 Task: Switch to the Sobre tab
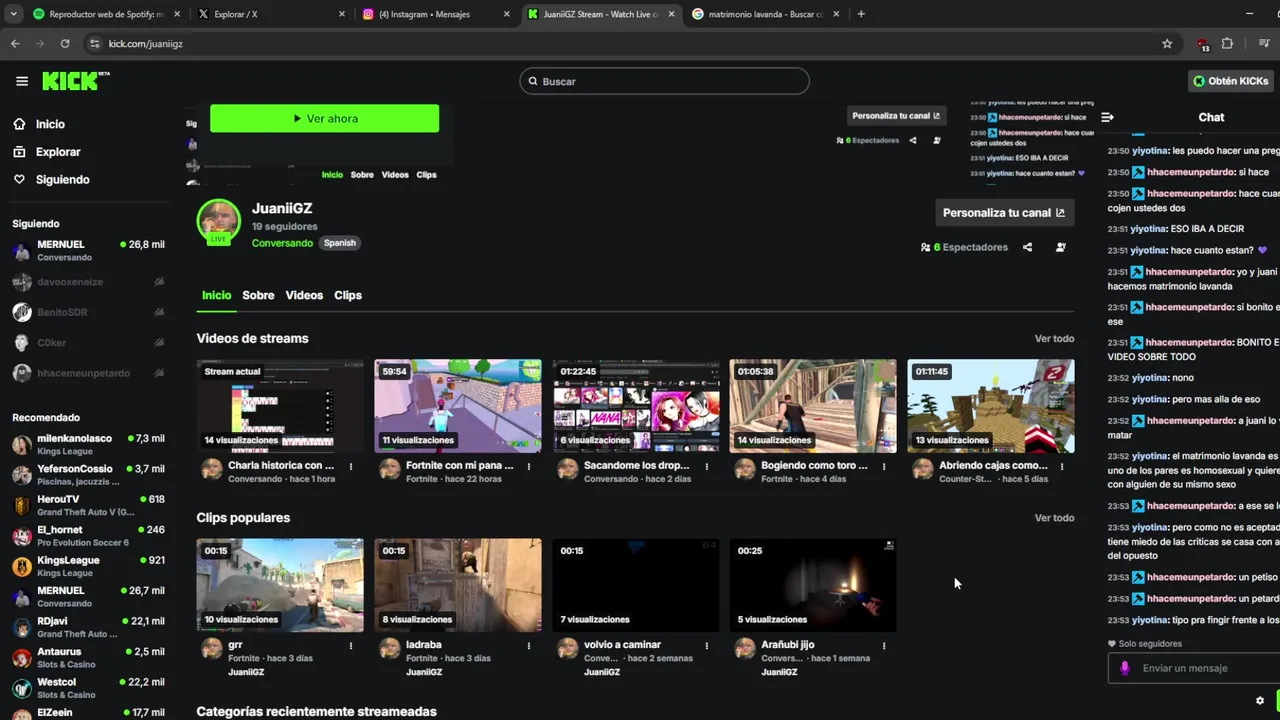click(258, 295)
